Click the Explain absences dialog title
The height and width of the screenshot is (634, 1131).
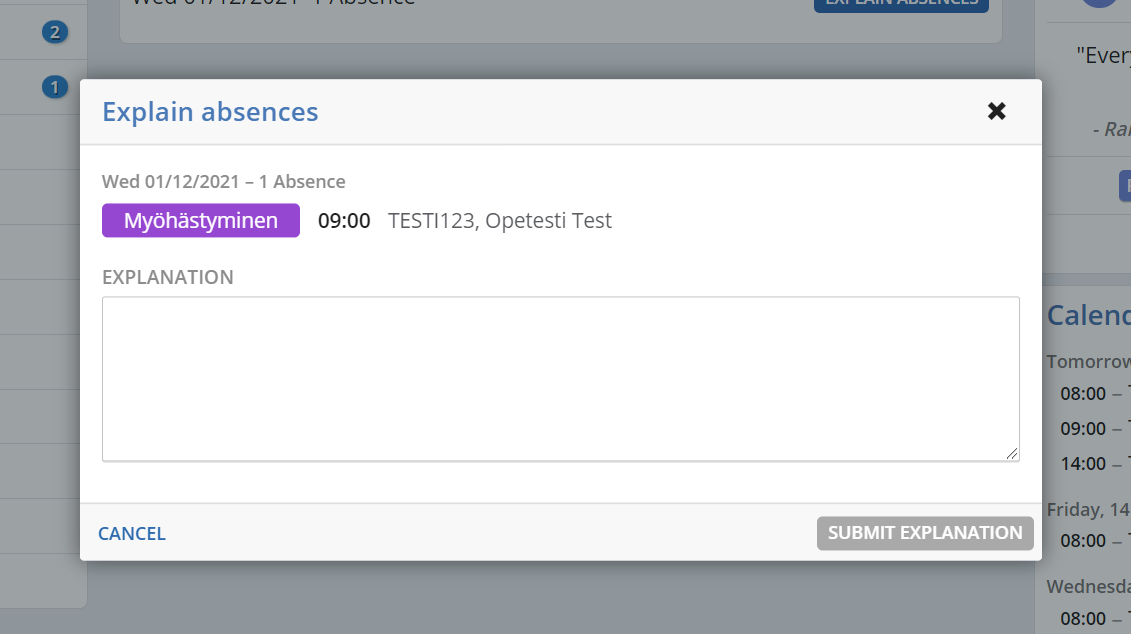click(x=210, y=112)
